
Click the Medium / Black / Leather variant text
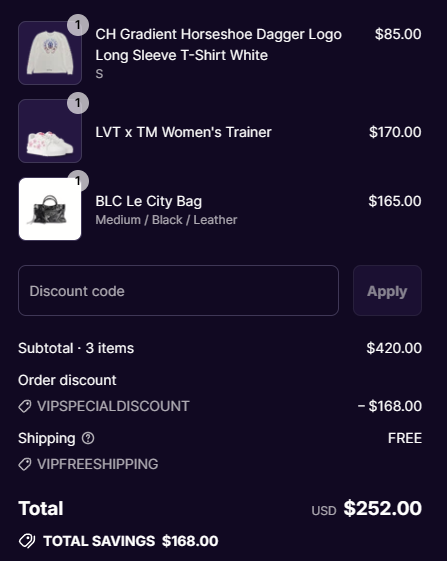pos(166,220)
